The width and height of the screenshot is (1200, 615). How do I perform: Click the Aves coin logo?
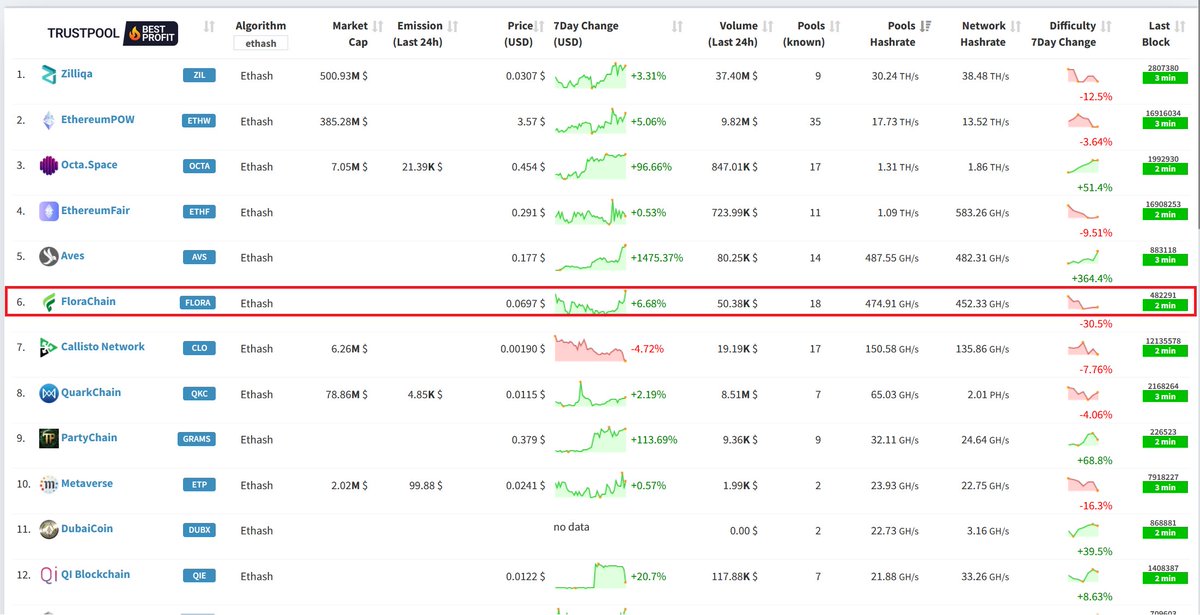[49, 257]
